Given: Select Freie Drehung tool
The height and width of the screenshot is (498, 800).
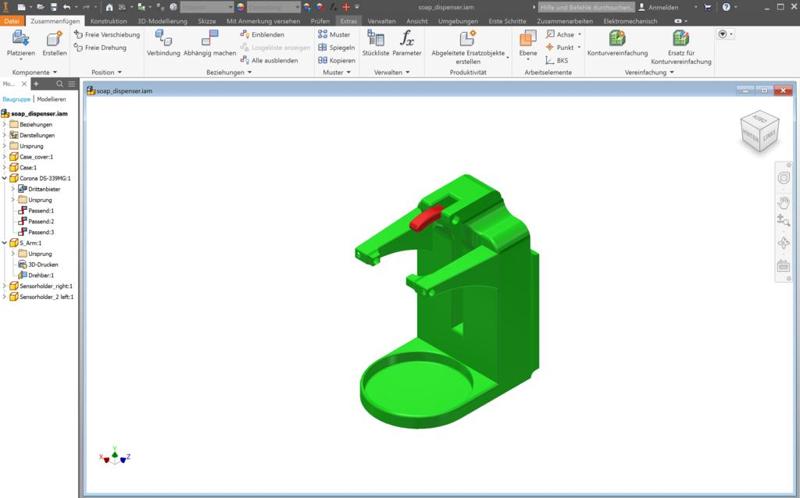Looking at the screenshot, I should (100, 47).
